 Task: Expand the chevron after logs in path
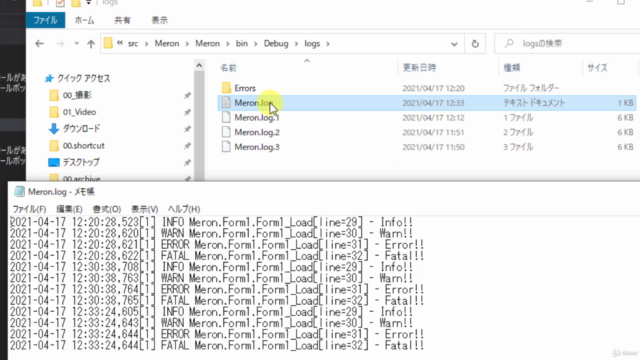tap(328, 44)
